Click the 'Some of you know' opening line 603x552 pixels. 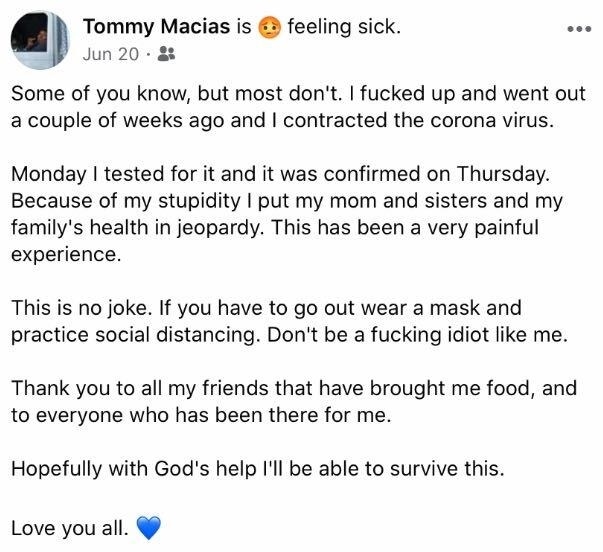click(298, 94)
